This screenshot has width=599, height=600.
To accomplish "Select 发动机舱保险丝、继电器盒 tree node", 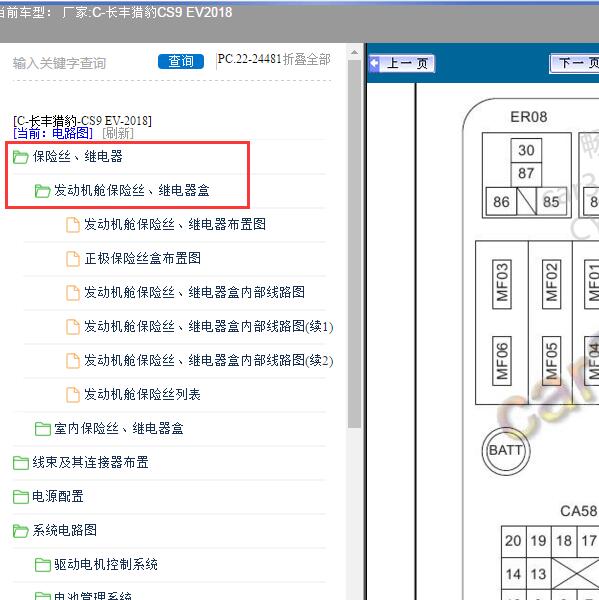I will click(132, 191).
